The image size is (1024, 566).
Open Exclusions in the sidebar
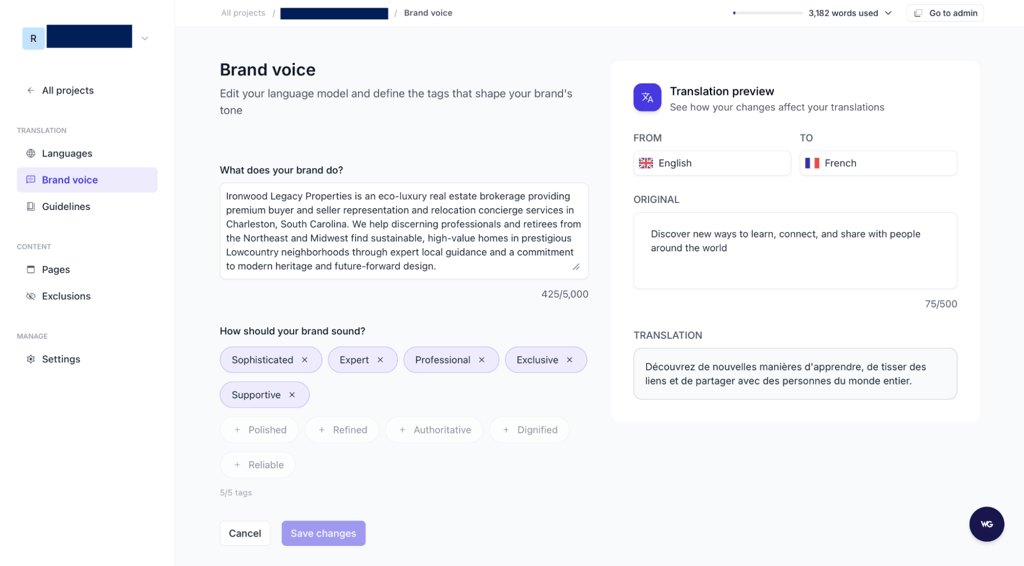[87, 296]
